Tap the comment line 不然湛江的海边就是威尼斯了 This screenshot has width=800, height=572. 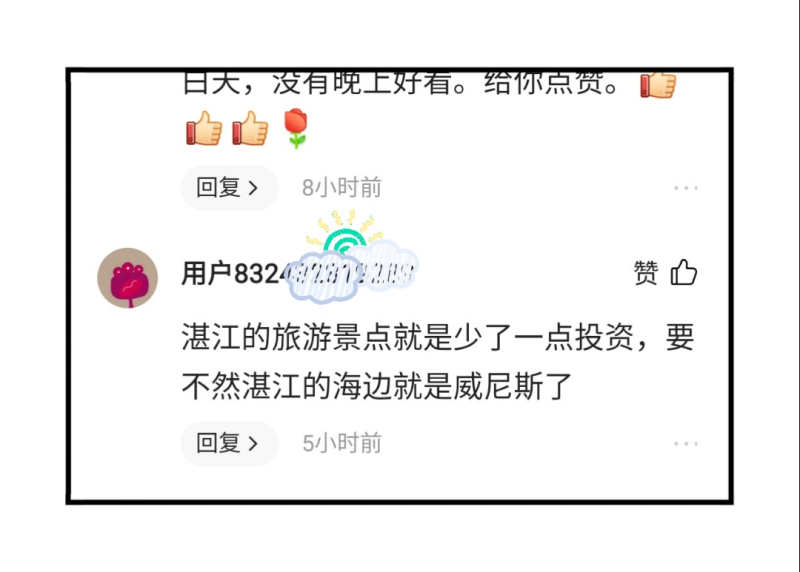377,386
